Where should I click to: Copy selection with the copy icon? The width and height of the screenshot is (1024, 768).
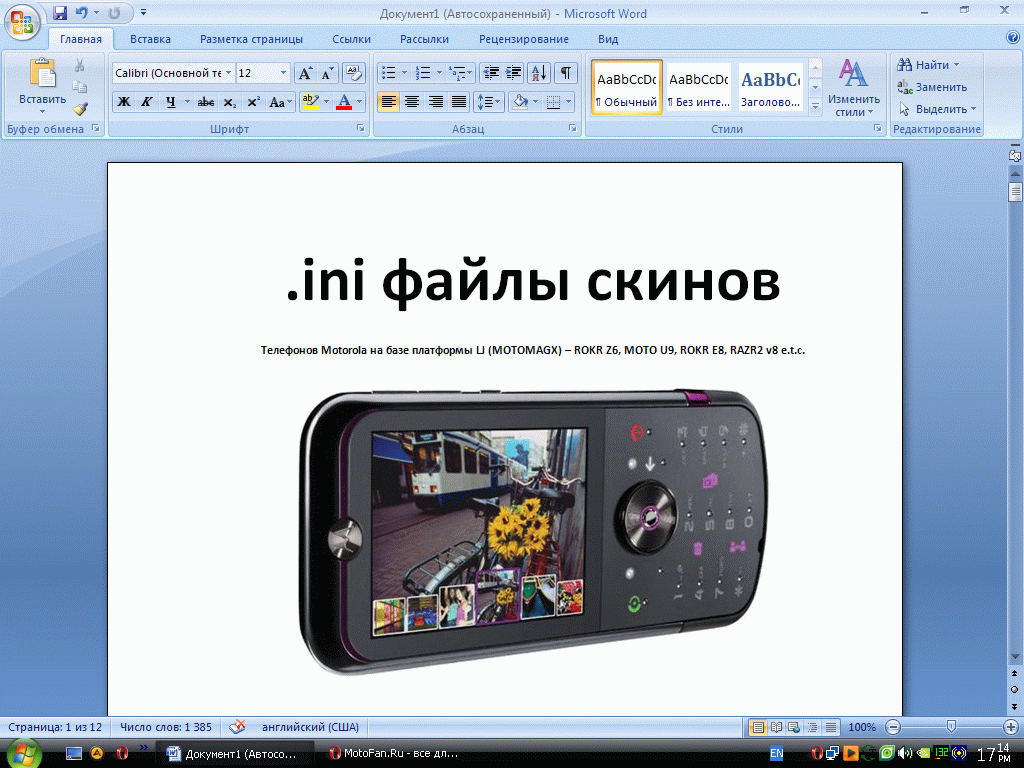point(80,88)
